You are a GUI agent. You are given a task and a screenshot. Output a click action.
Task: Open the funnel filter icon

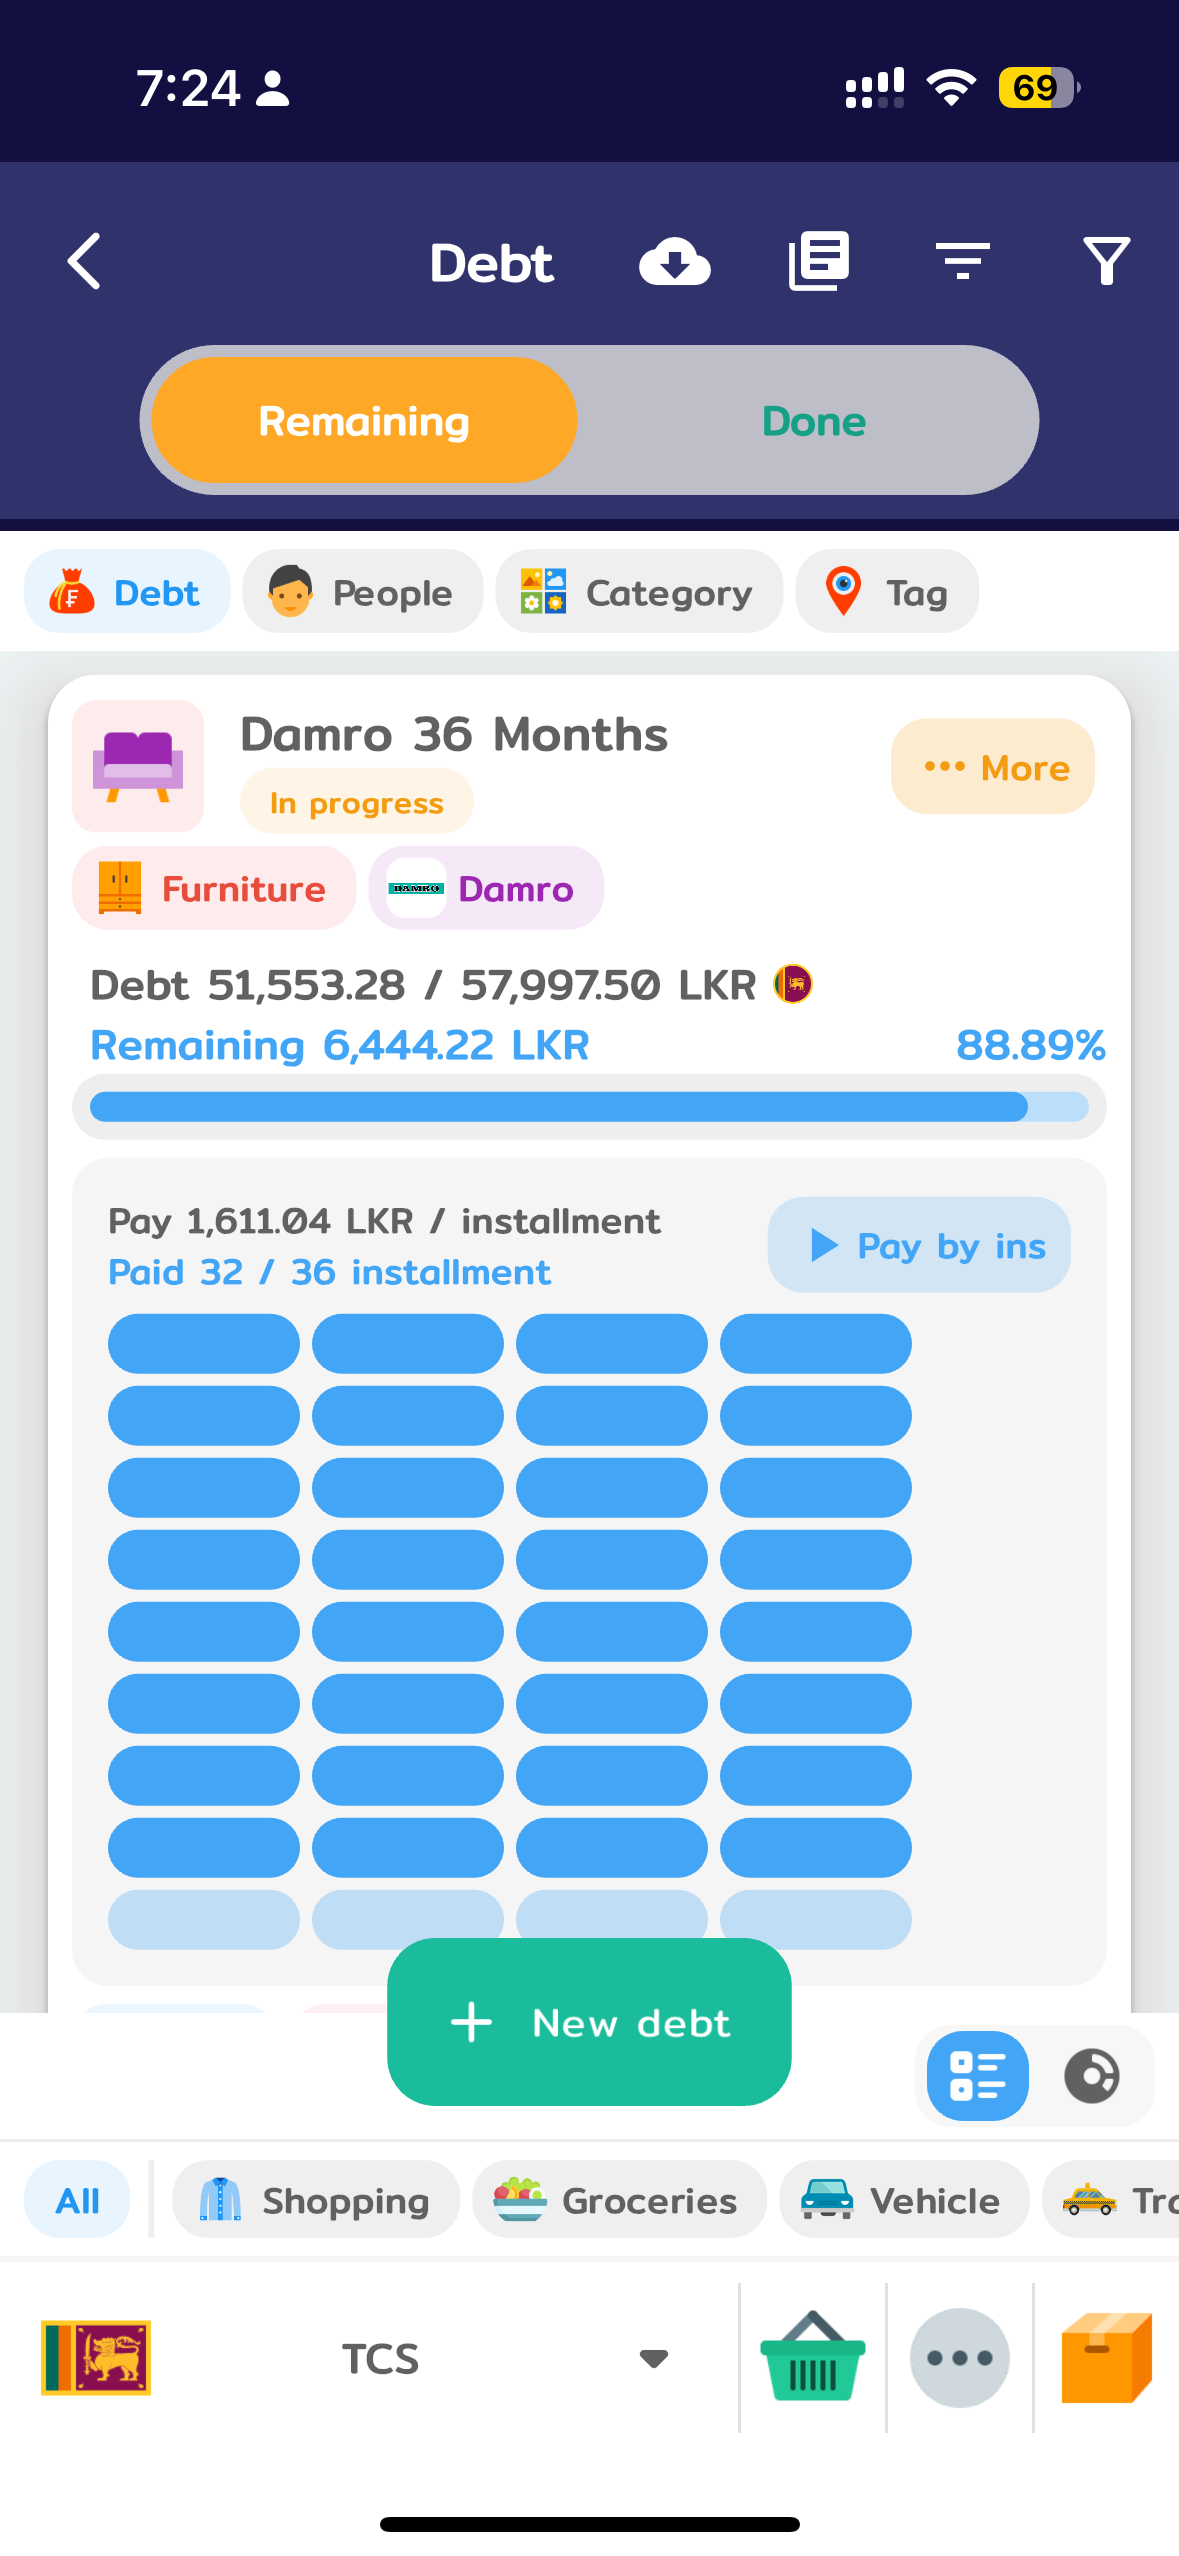tap(1106, 262)
